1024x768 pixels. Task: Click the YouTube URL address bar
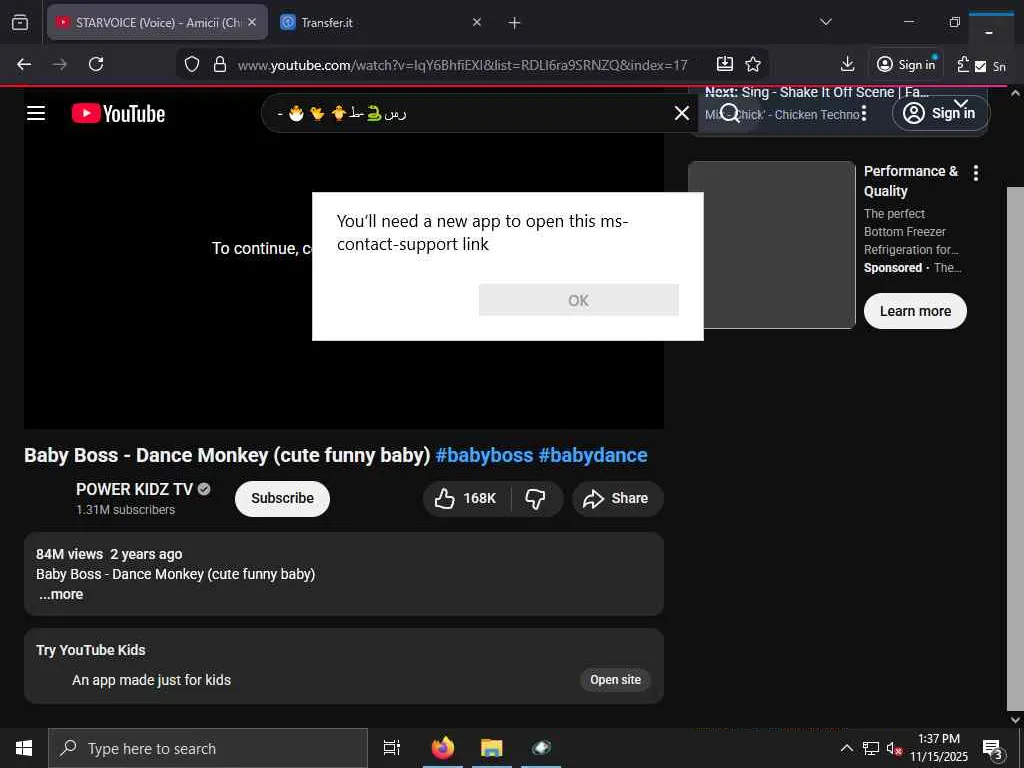pos(462,65)
